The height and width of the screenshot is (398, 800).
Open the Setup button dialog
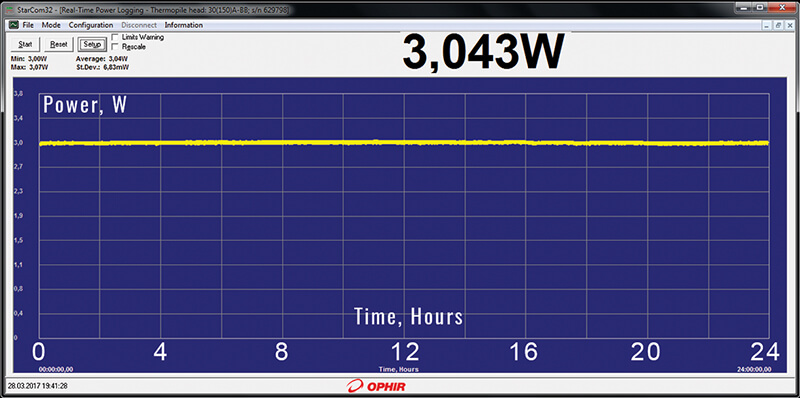pos(92,44)
